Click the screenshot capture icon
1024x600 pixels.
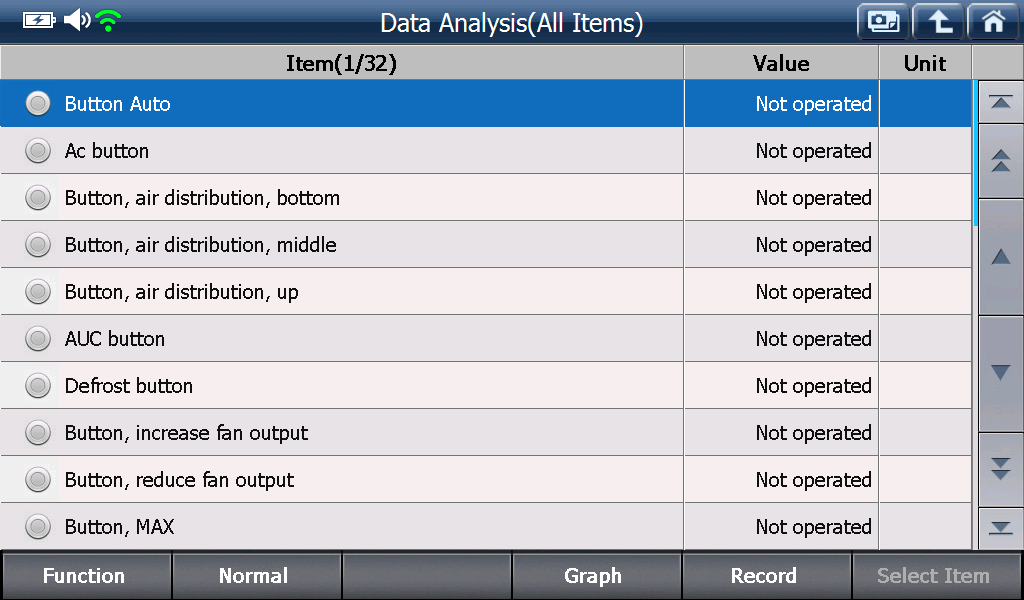[883, 22]
